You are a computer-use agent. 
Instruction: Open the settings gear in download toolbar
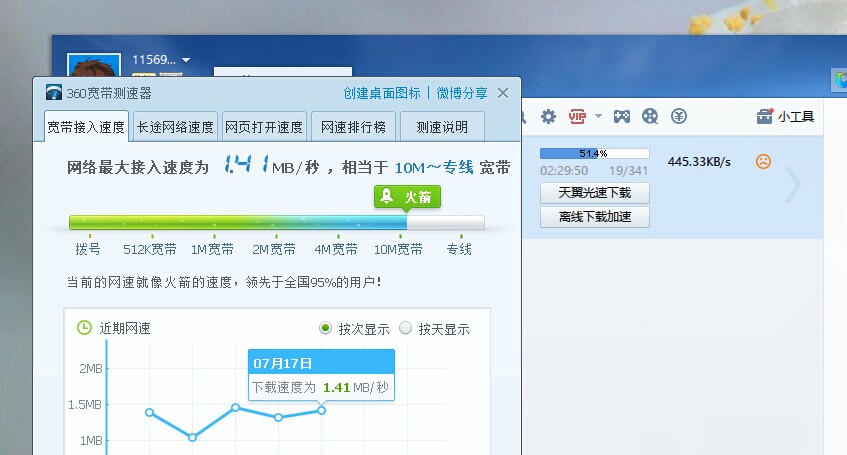(x=548, y=116)
